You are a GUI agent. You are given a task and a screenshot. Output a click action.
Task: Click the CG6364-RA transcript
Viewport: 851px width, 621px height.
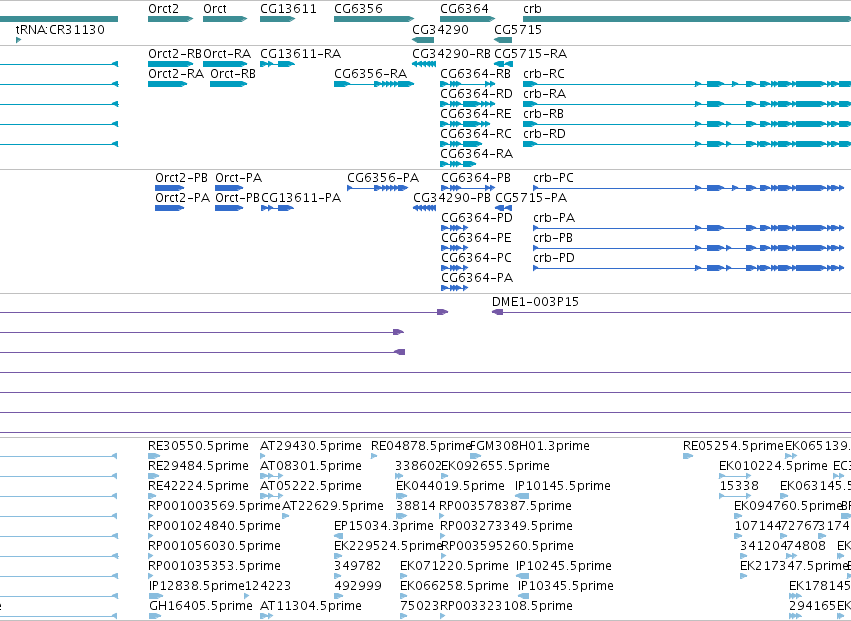coord(458,164)
